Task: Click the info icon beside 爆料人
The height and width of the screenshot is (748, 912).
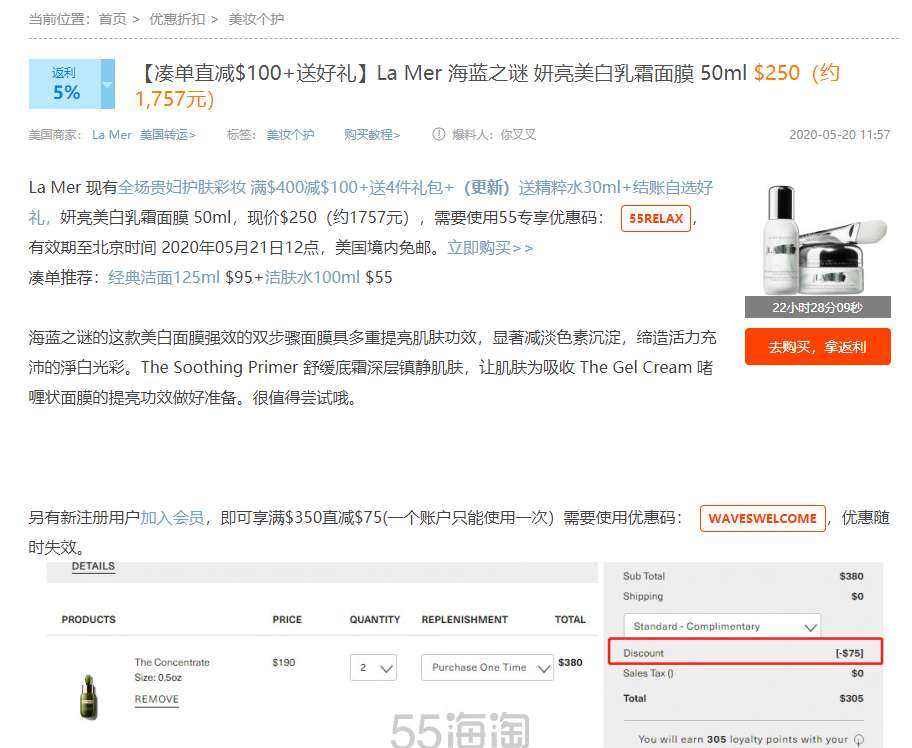Action: tap(439, 134)
